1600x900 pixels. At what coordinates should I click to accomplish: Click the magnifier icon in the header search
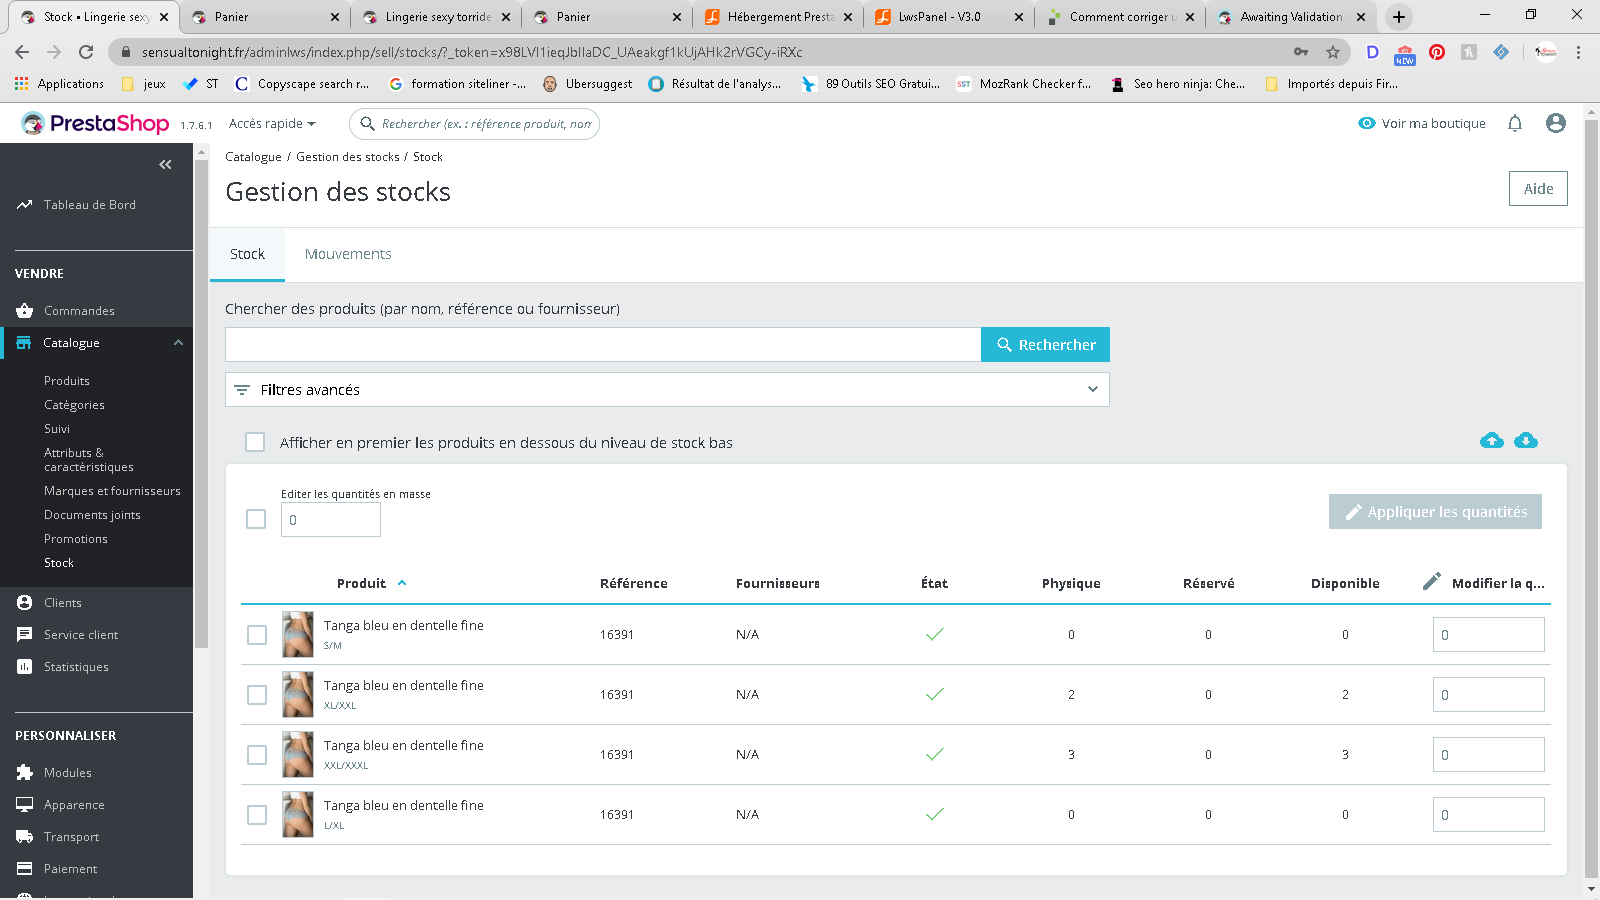368,124
